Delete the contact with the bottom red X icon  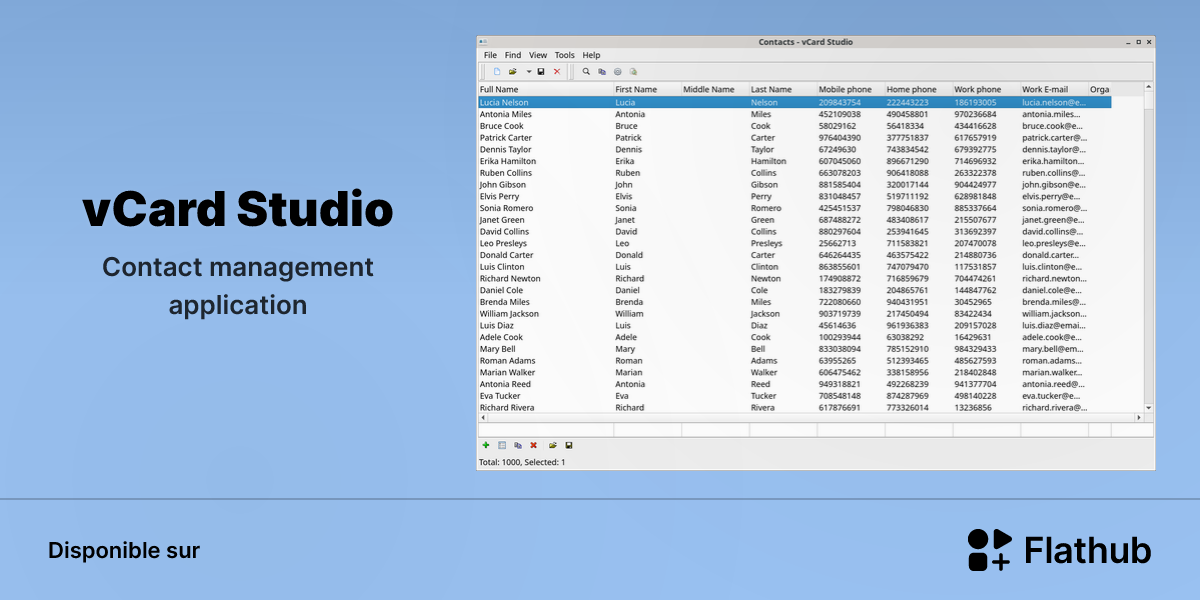pyautogui.click(x=533, y=445)
